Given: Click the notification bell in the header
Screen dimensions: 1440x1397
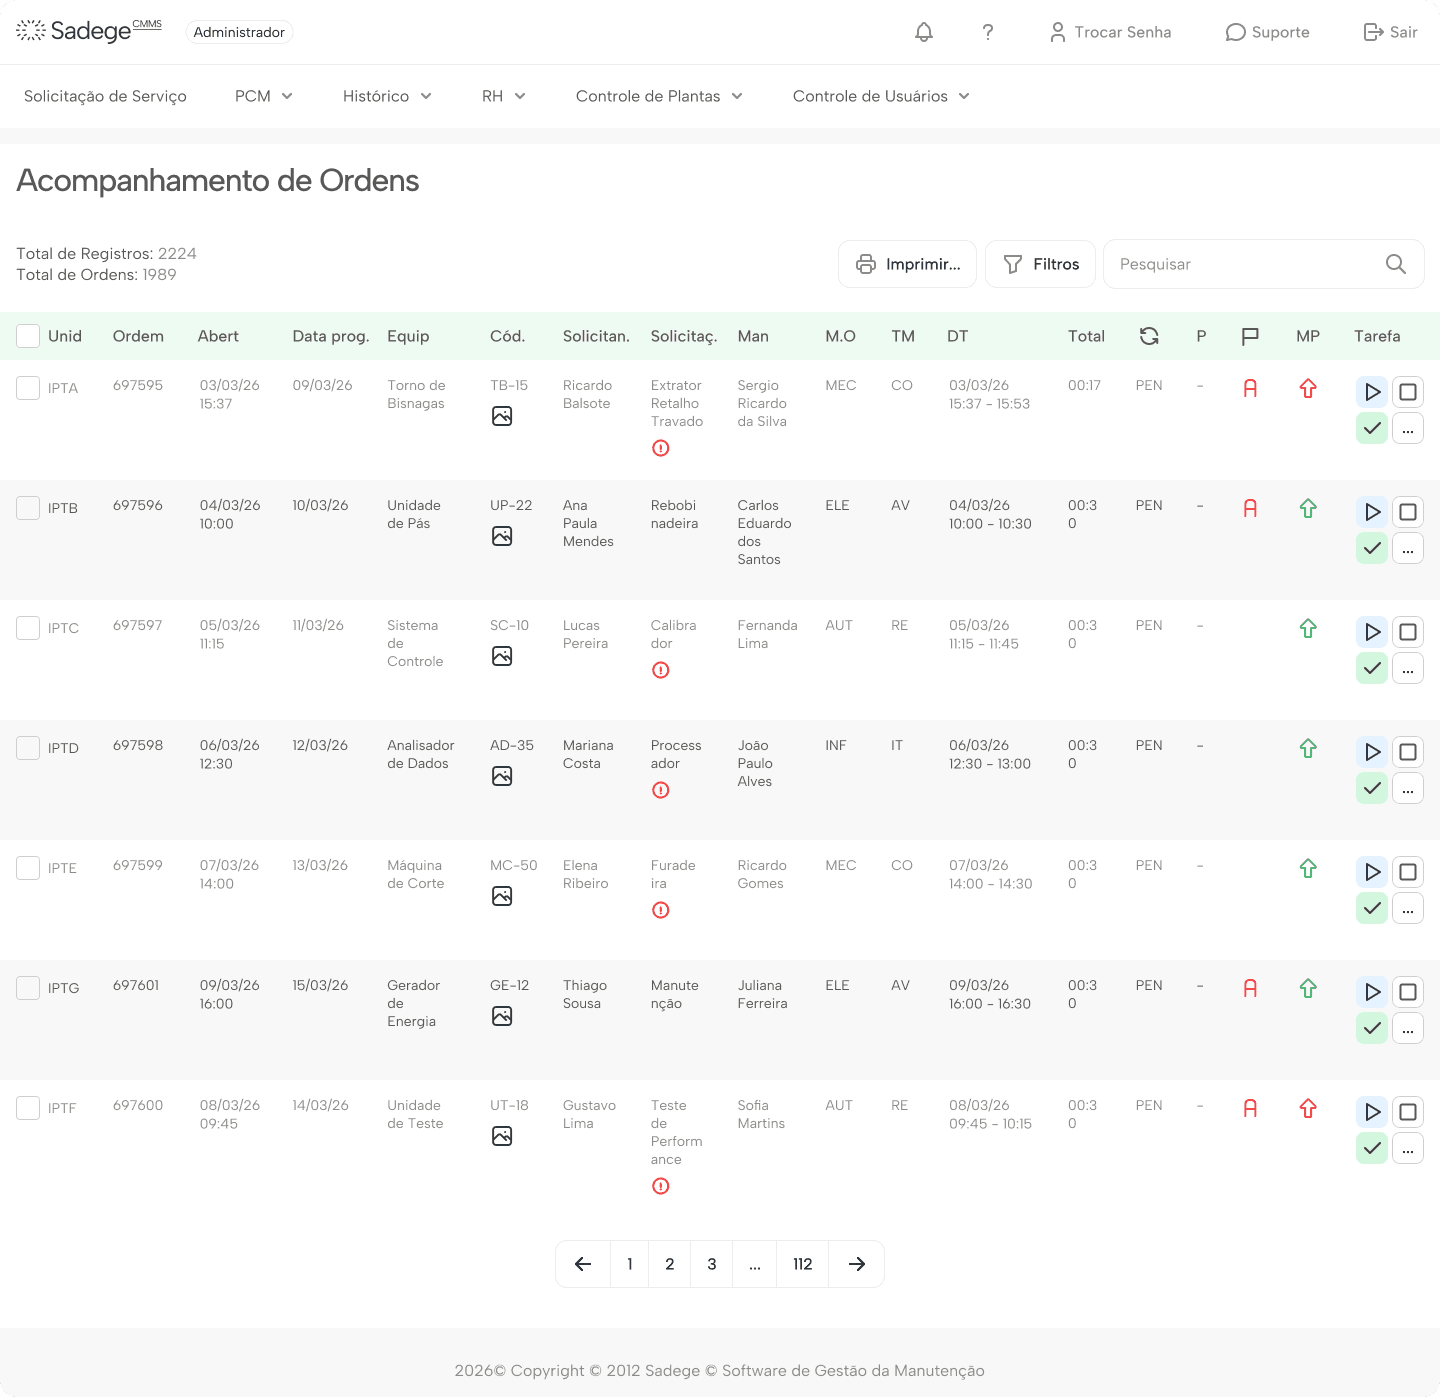Looking at the screenshot, I should tap(922, 32).
